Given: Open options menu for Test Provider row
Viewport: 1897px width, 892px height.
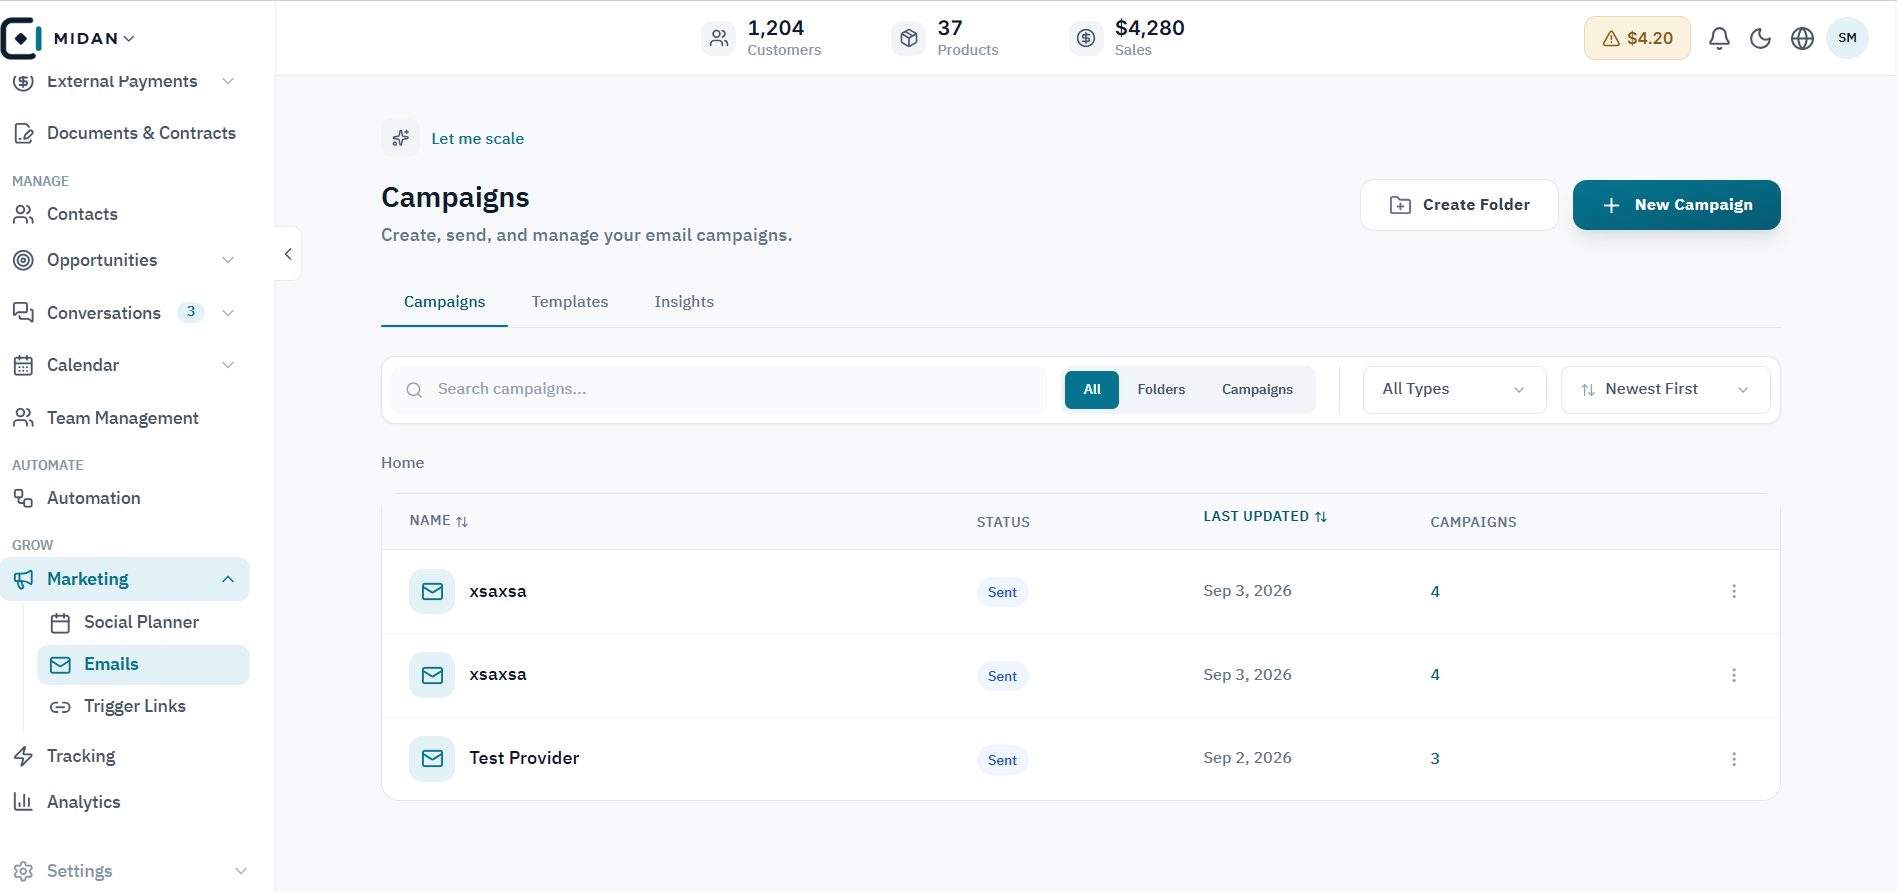Looking at the screenshot, I should click(1734, 759).
